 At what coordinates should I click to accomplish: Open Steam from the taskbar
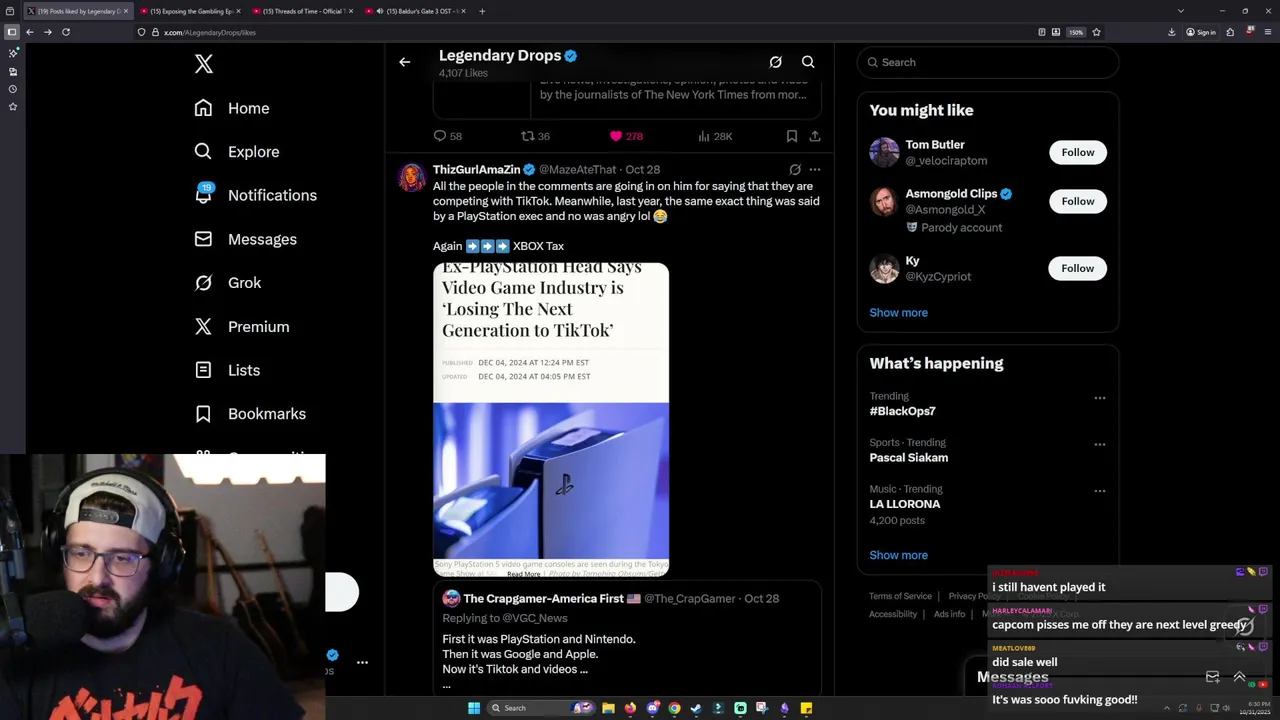[696, 708]
